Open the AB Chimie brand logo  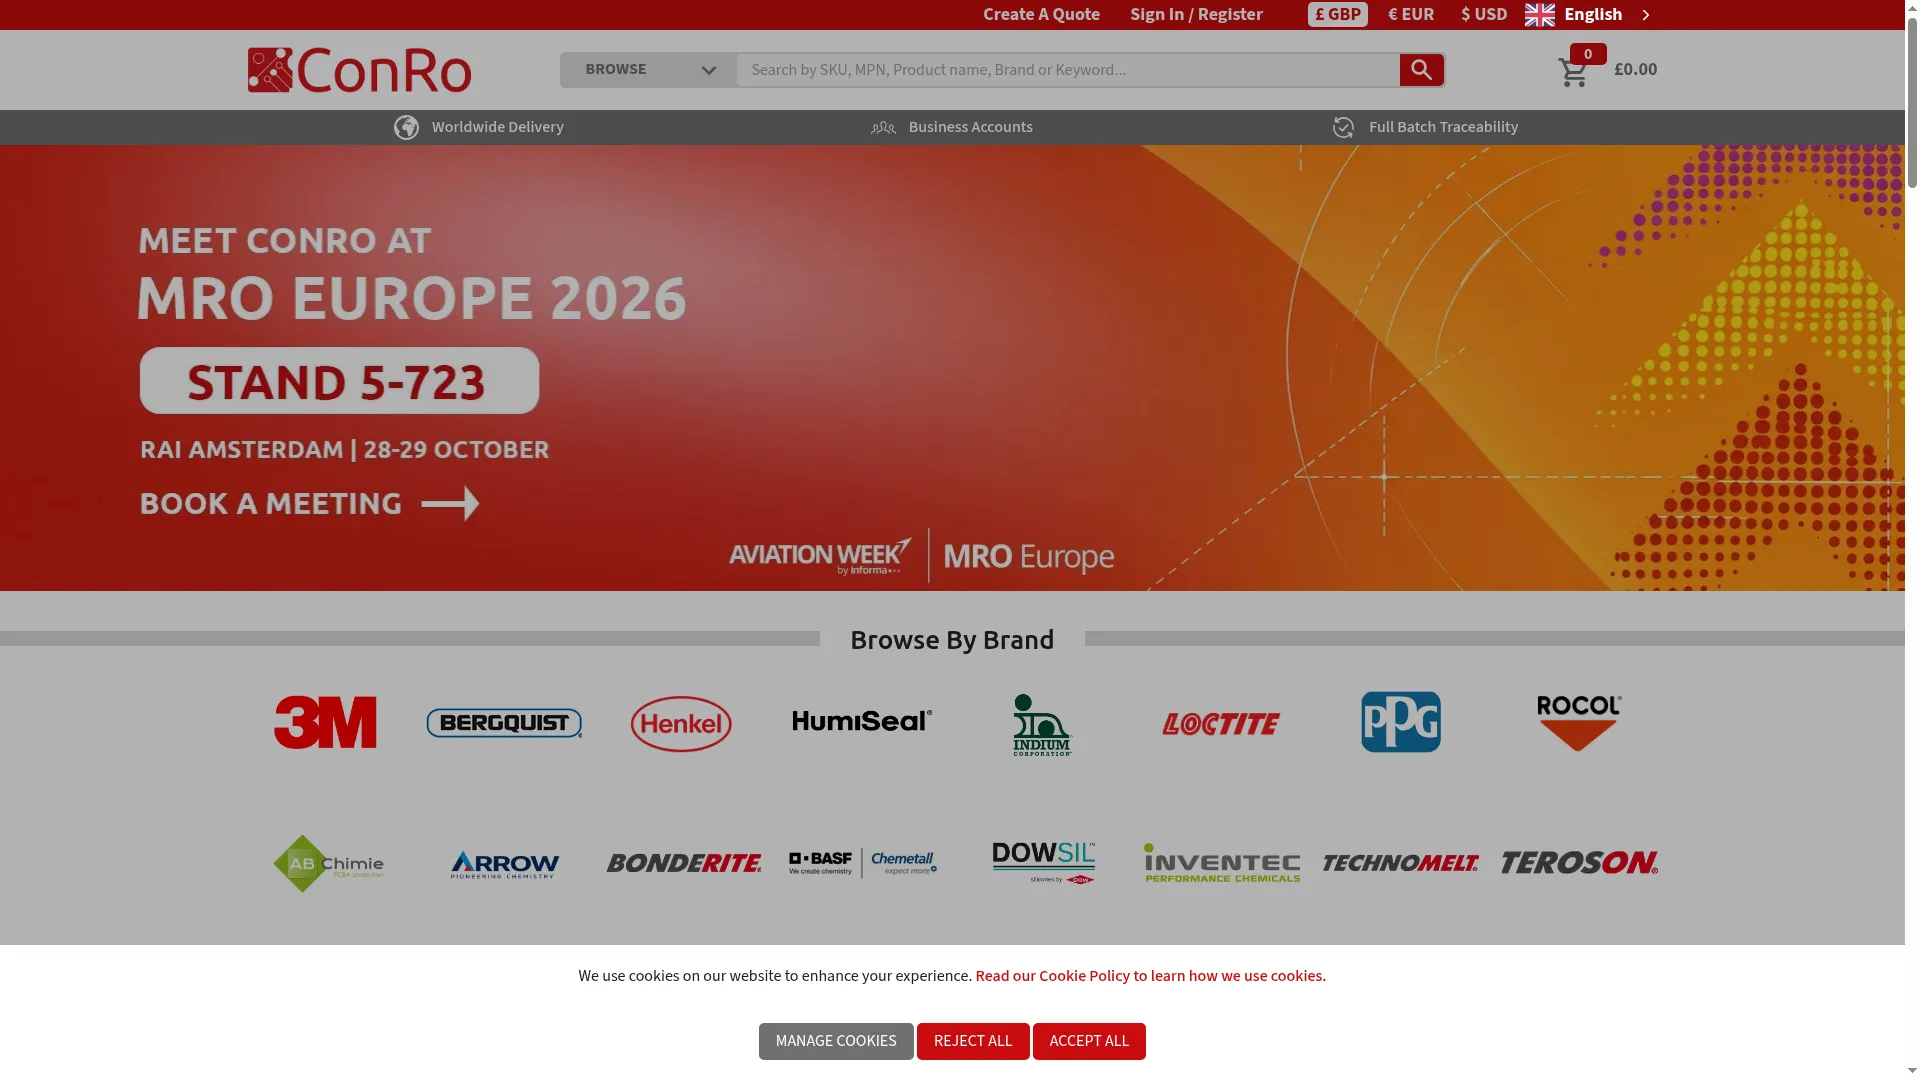tap(328, 864)
